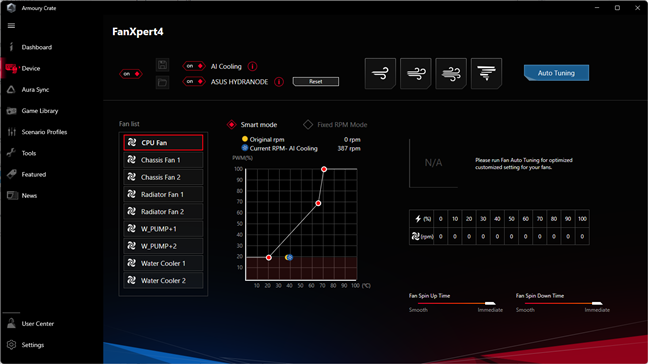Image resolution: width=648 pixels, height=364 pixels.
Task: Show ASUS HYDRANODE info icon
Action: point(279,82)
